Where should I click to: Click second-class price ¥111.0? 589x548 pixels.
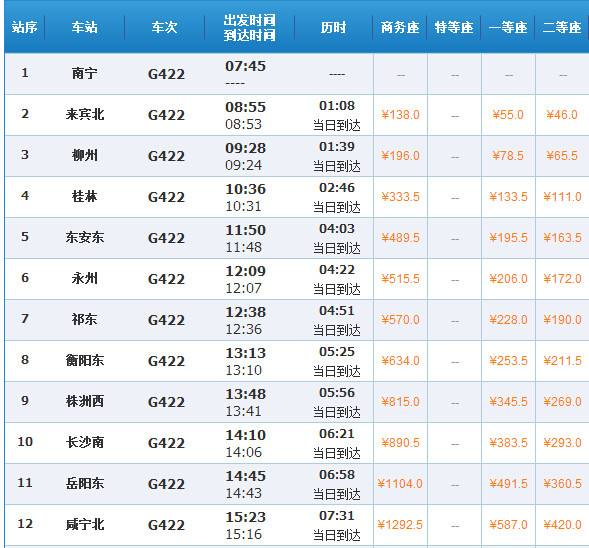point(562,196)
